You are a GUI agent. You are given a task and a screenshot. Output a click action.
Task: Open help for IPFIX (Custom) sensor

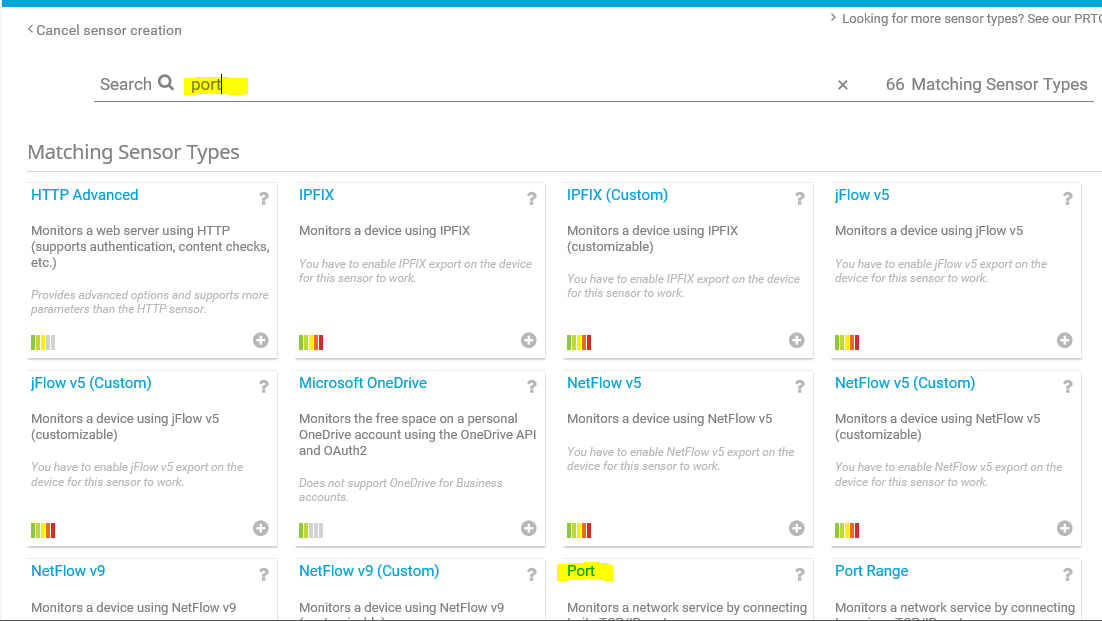coord(800,199)
